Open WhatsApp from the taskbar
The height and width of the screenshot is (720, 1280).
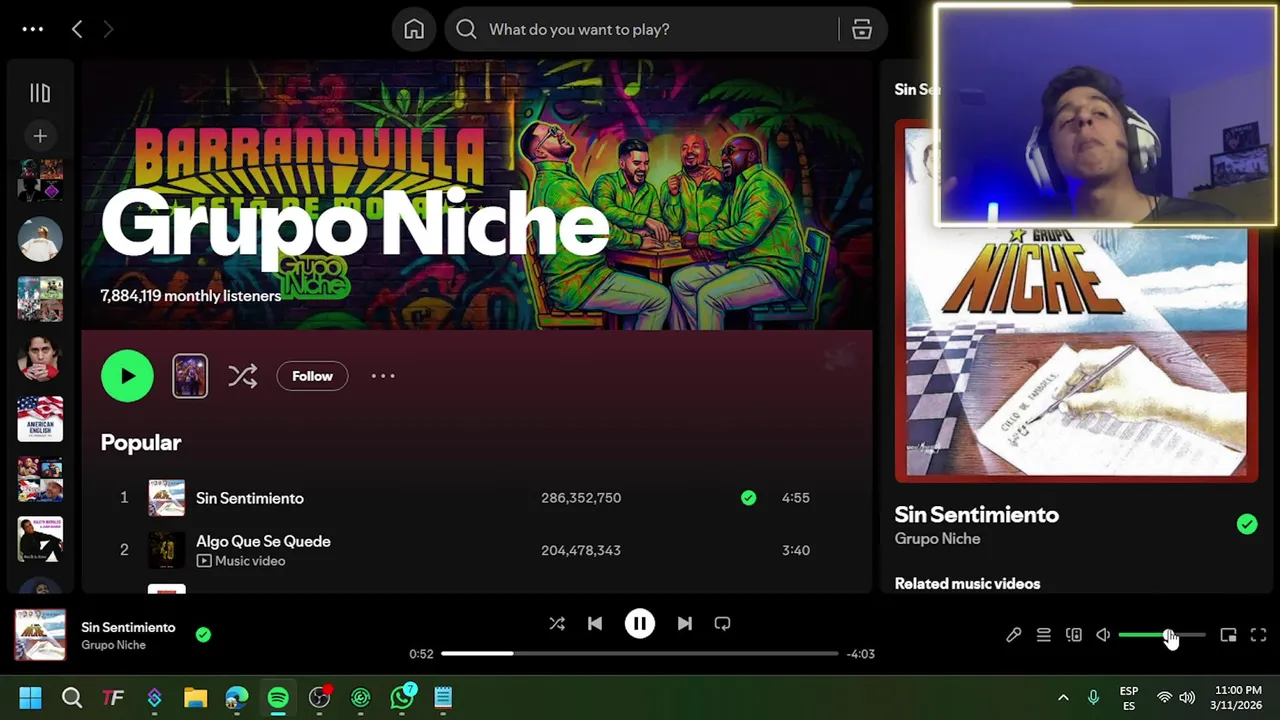(x=402, y=697)
